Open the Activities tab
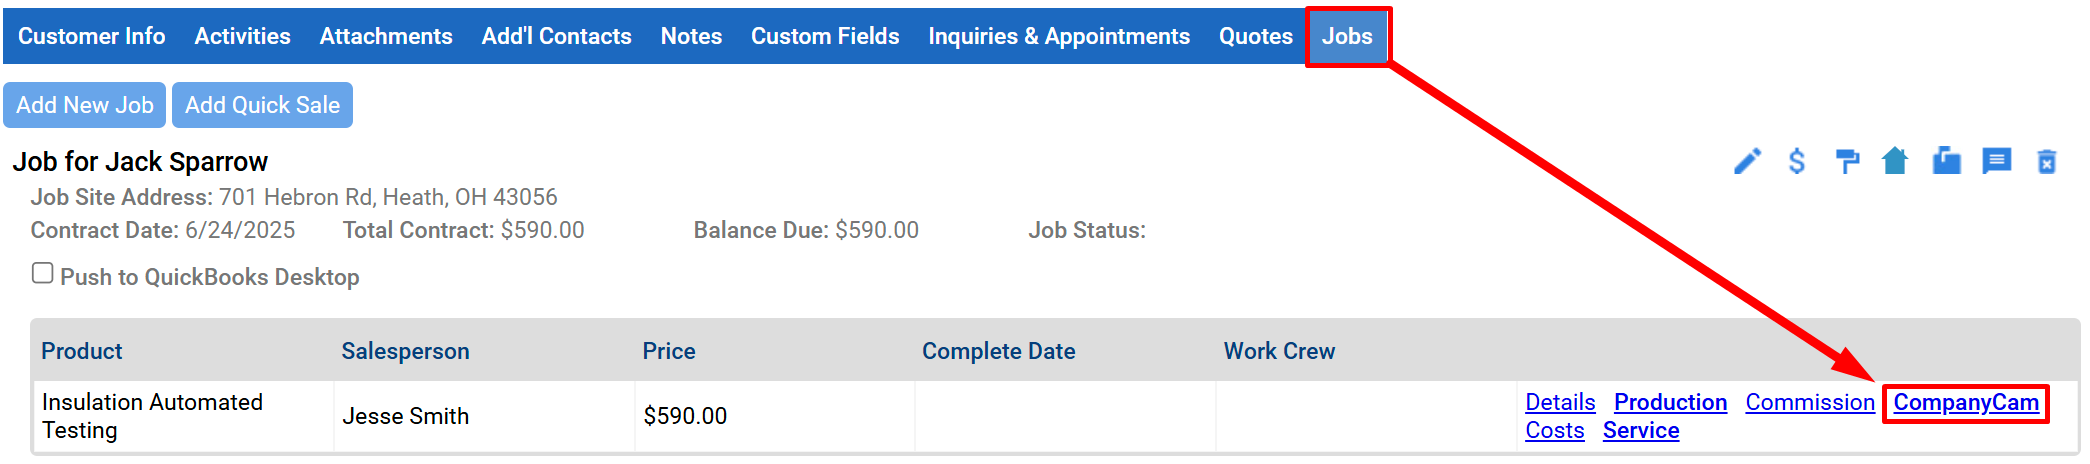Viewport: 2090px width, 464px height. pos(243,36)
